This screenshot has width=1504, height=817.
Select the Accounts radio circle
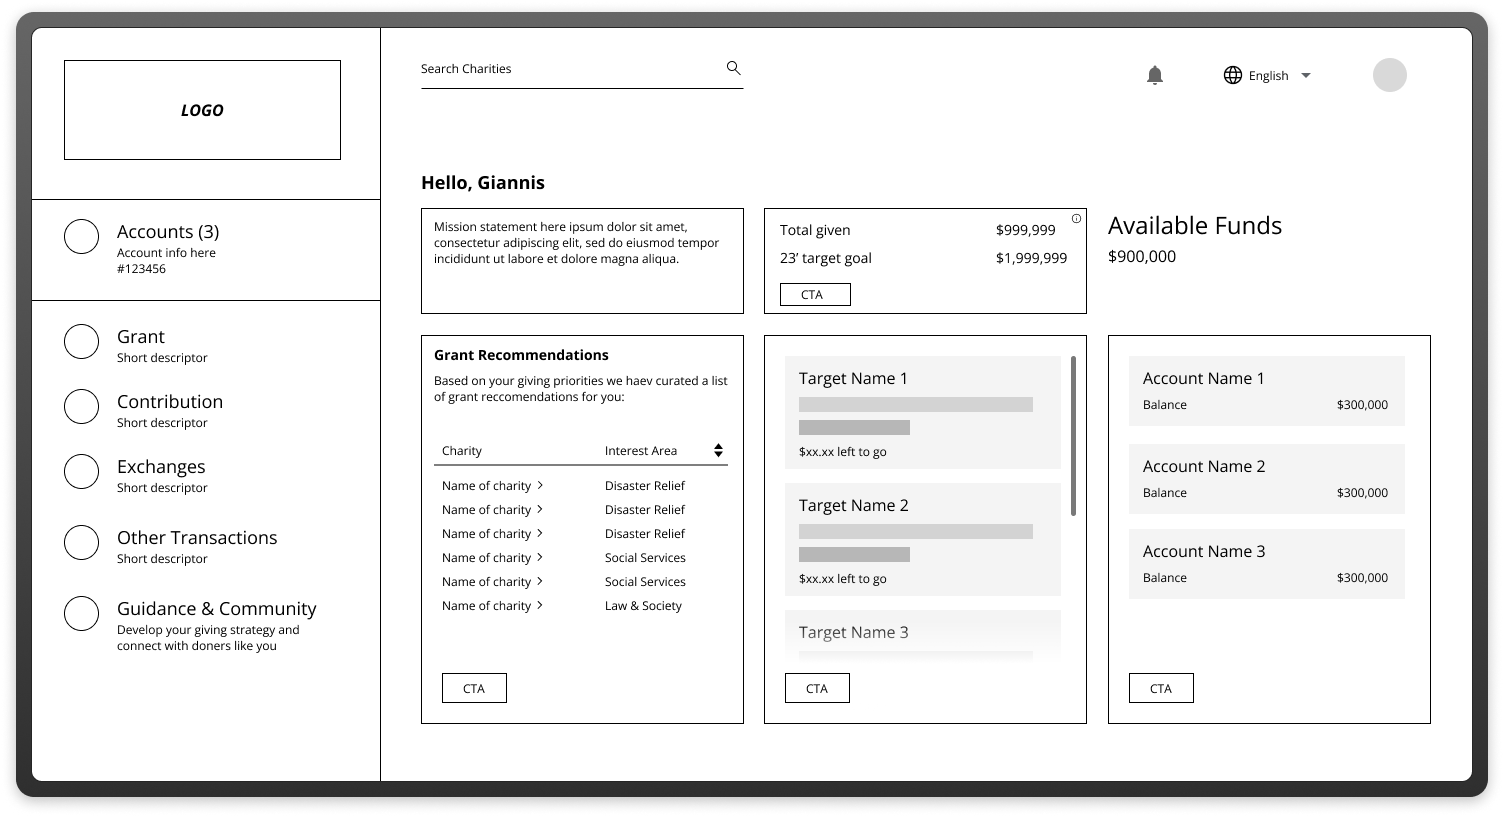(81, 236)
